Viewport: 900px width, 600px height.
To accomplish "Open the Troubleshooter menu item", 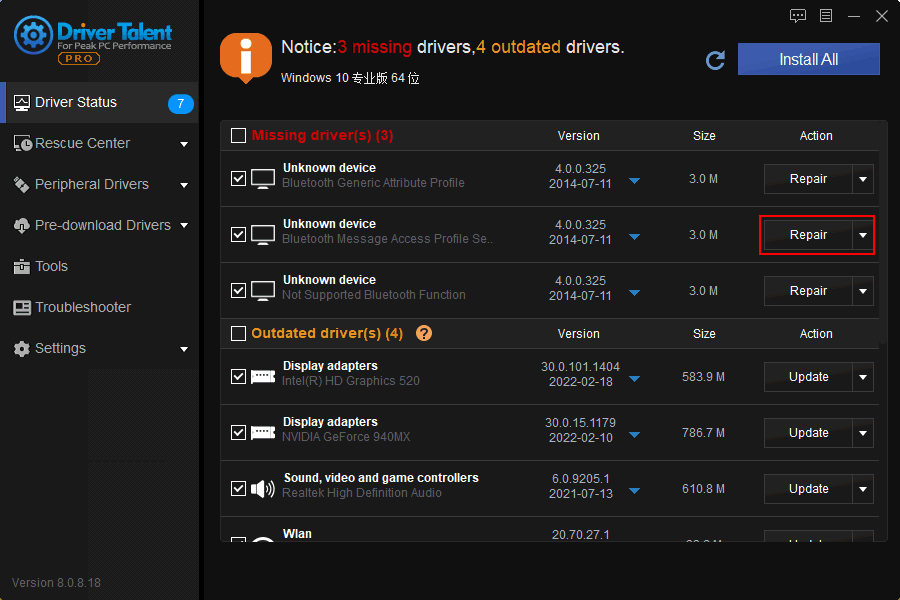I will tap(100, 308).
